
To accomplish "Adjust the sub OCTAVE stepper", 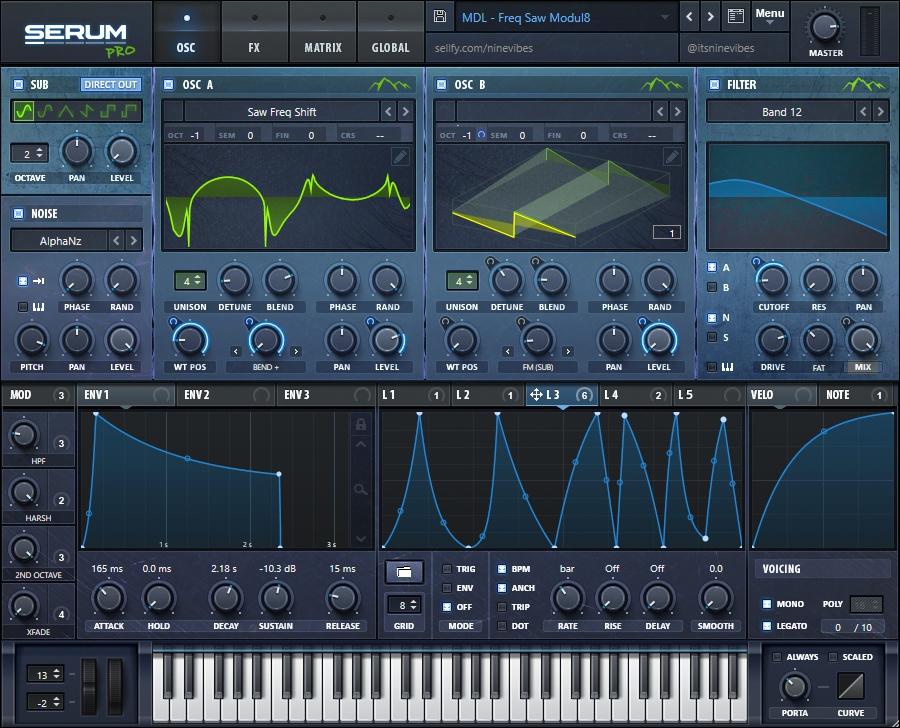I will point(30,154).
